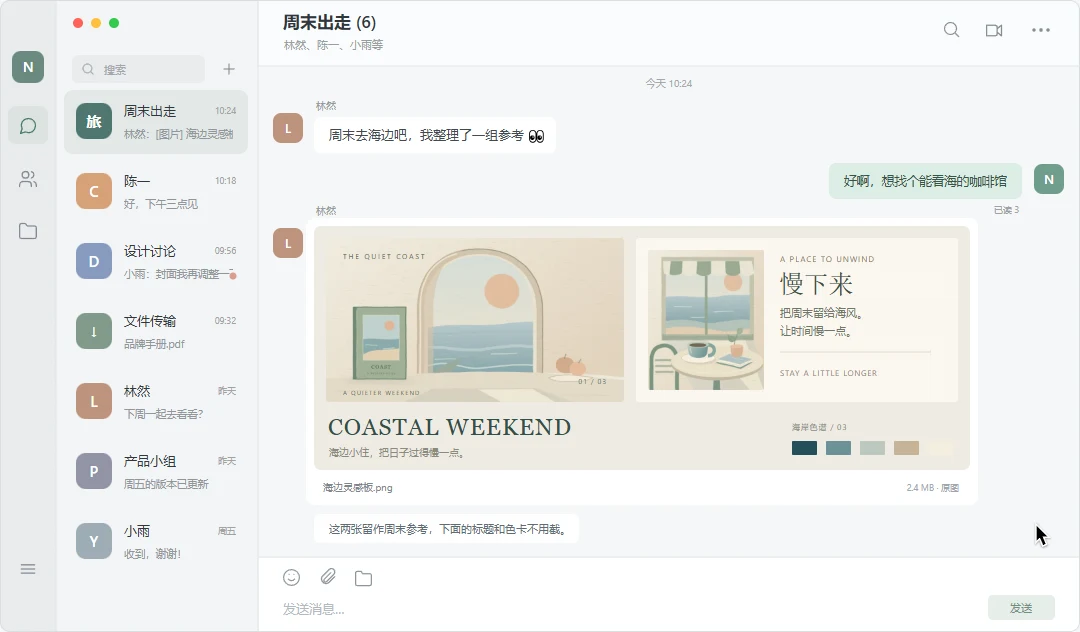Start a video call

pos(994,30)
